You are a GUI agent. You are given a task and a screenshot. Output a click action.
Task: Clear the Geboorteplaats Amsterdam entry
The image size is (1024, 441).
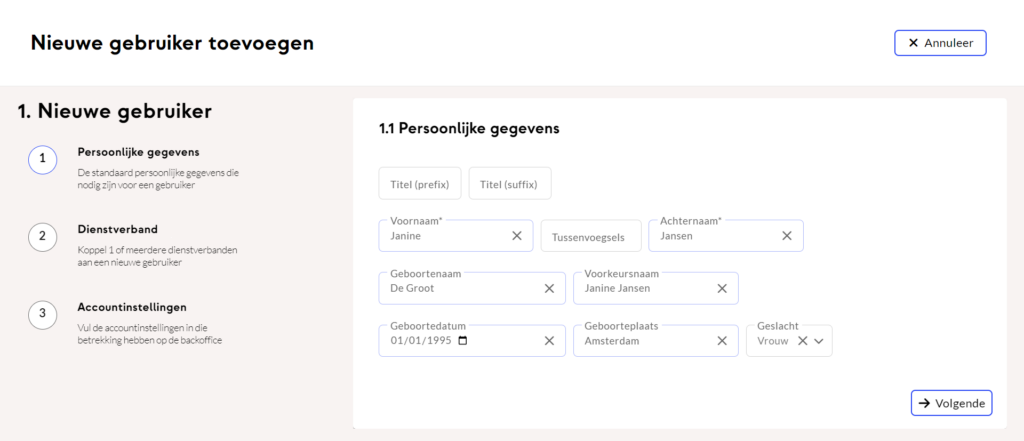tap(722, 340)
